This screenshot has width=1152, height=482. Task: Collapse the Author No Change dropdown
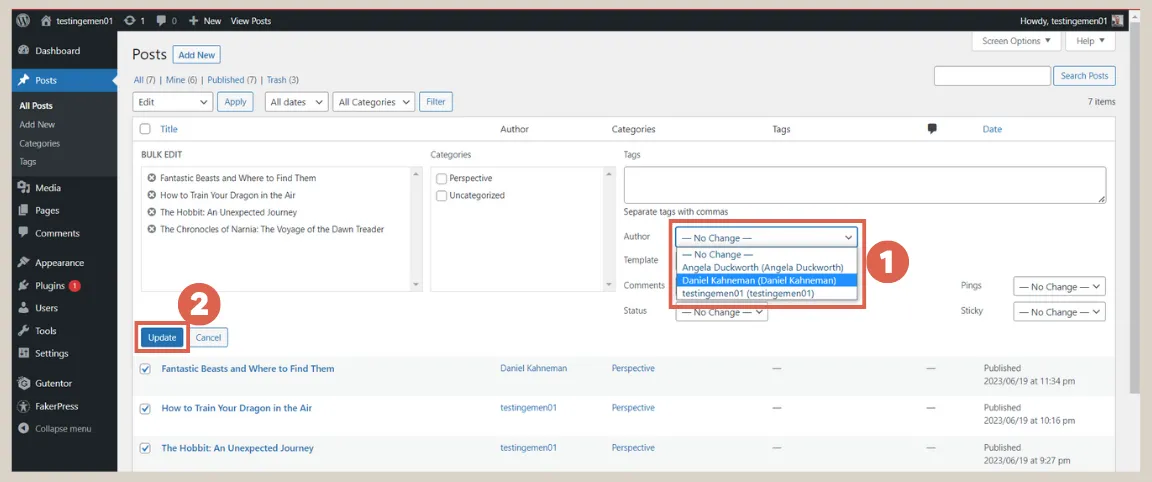766,238
